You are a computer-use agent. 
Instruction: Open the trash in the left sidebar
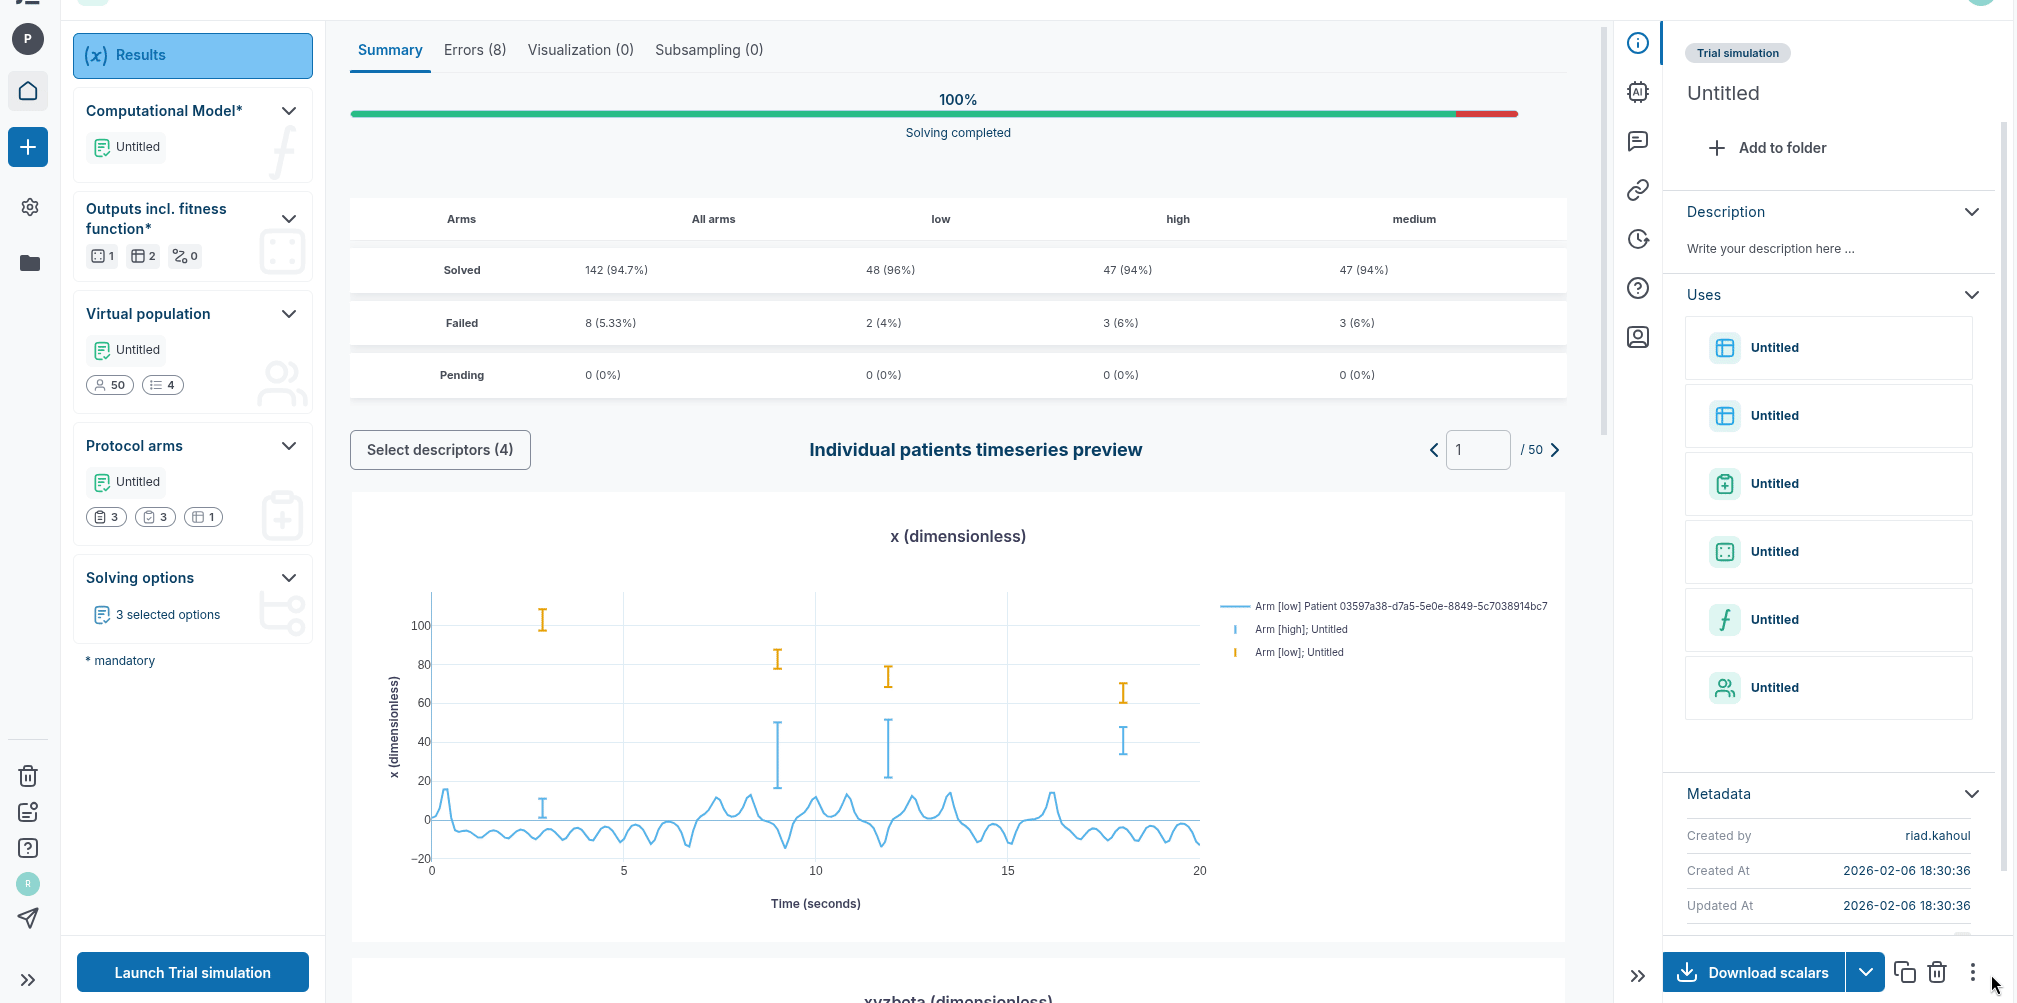[x=28, y=776]
